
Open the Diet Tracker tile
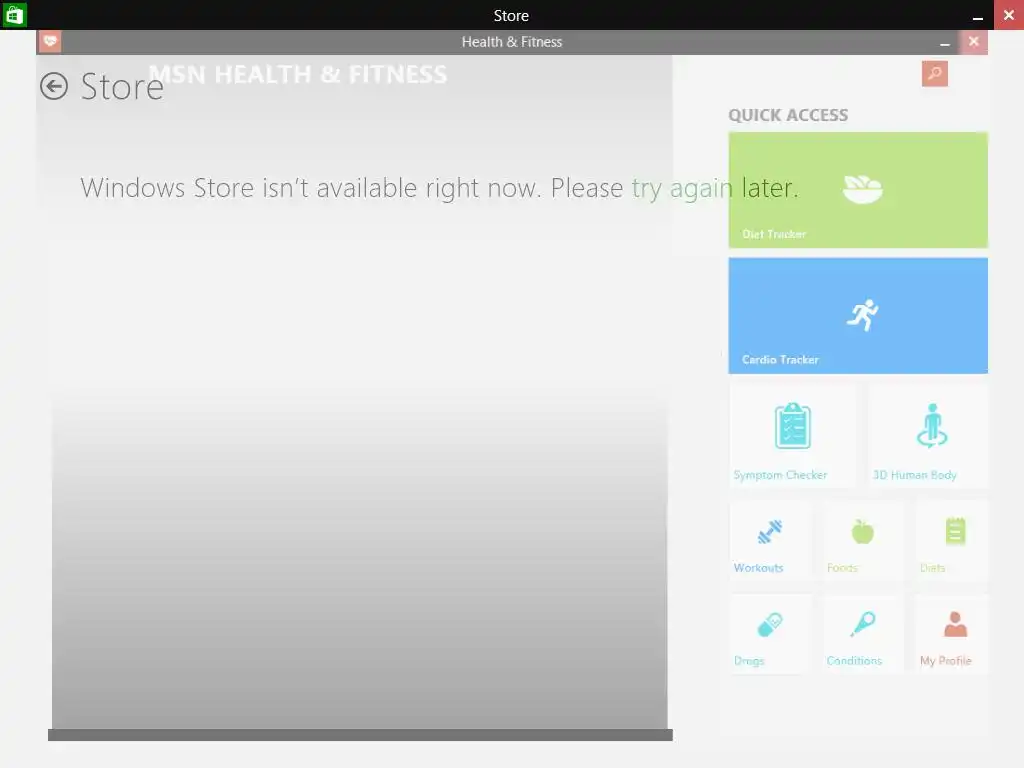tap(857, 190)
